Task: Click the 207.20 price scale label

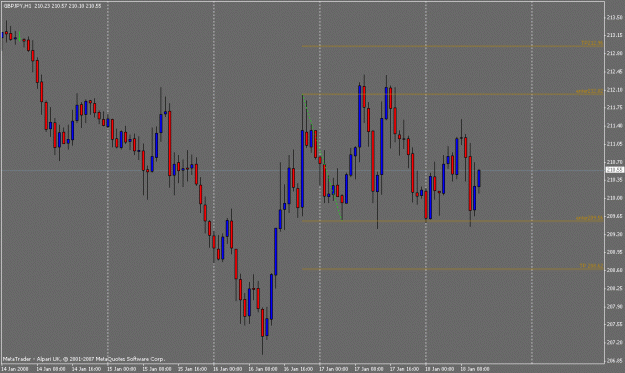Action: coord(615,342)
